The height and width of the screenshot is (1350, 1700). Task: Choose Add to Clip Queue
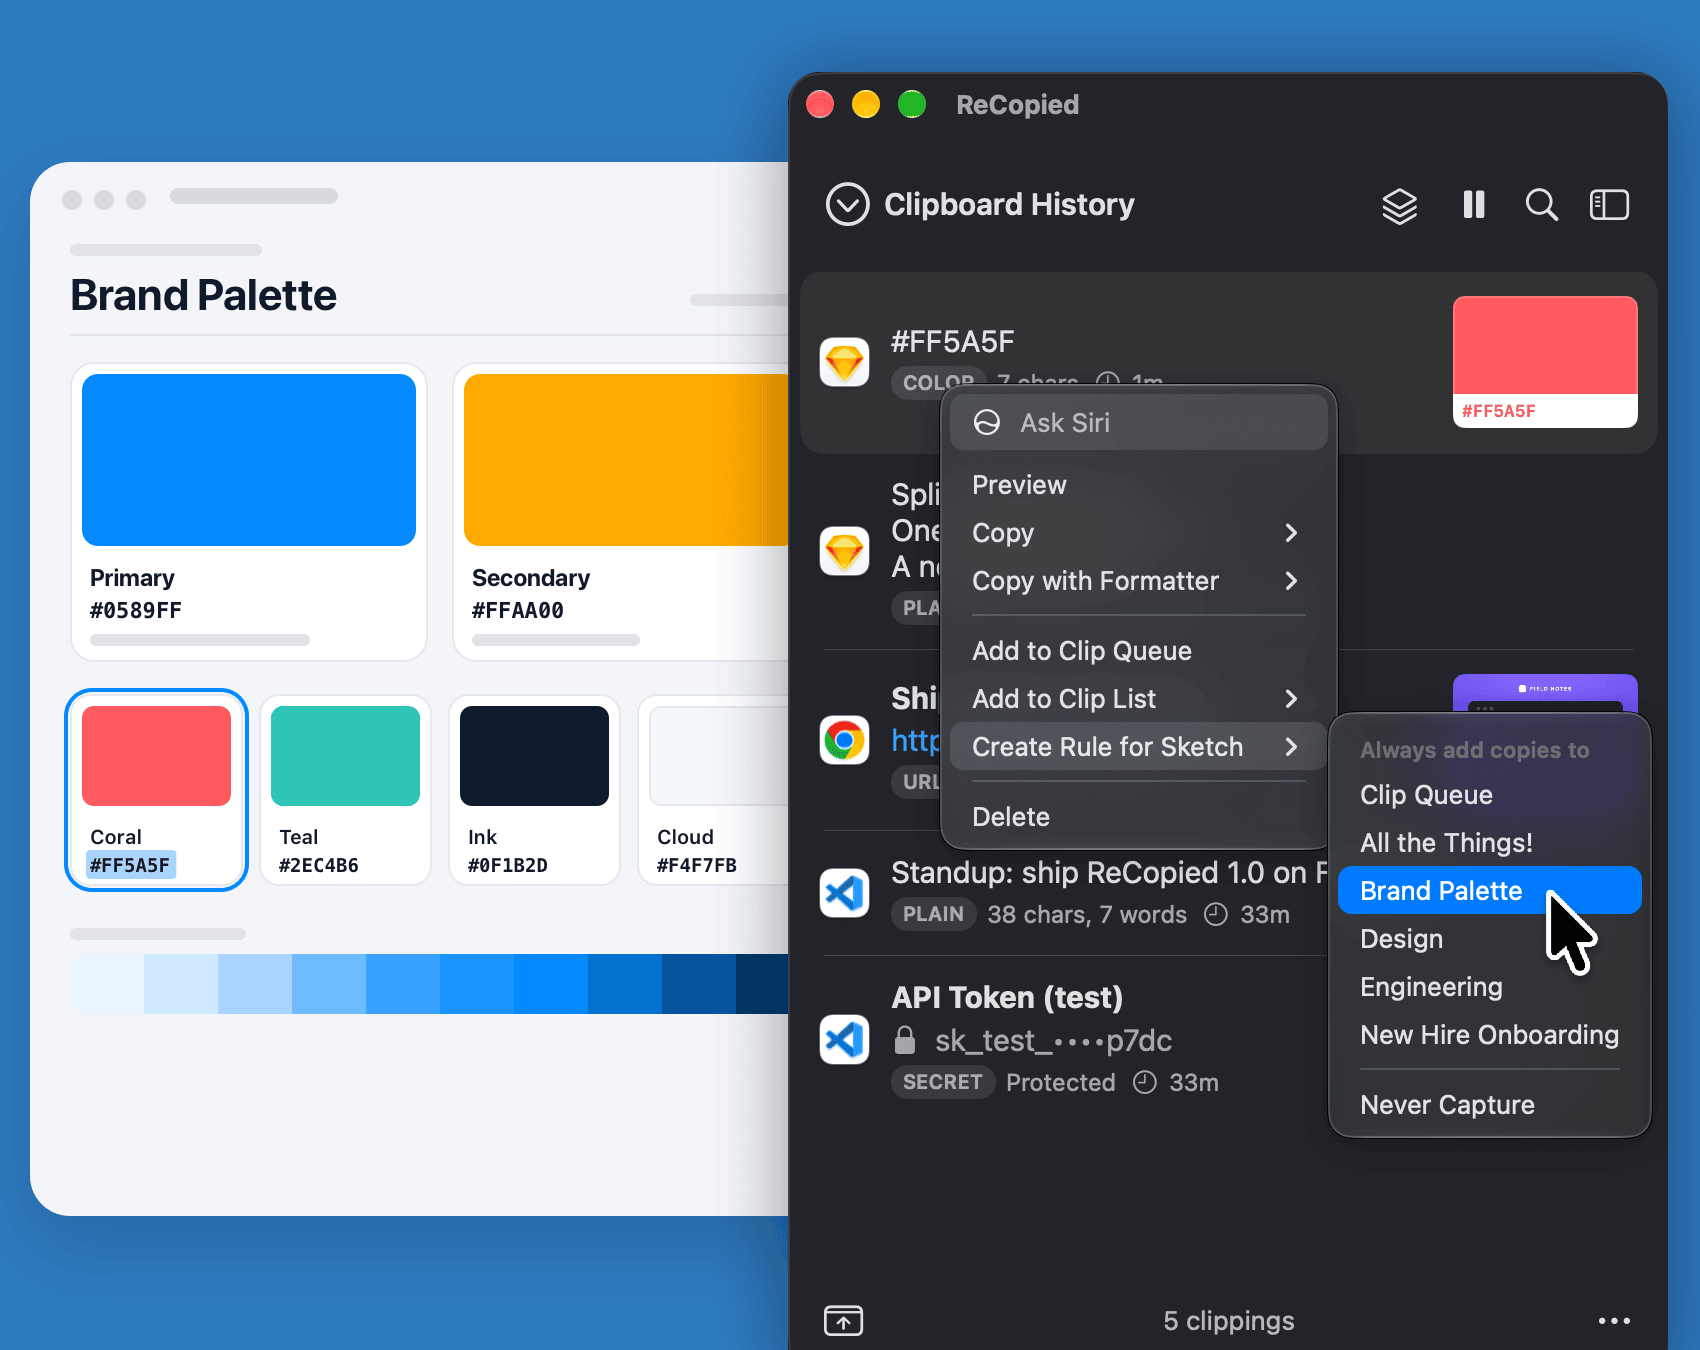(x=1138, y=651)
